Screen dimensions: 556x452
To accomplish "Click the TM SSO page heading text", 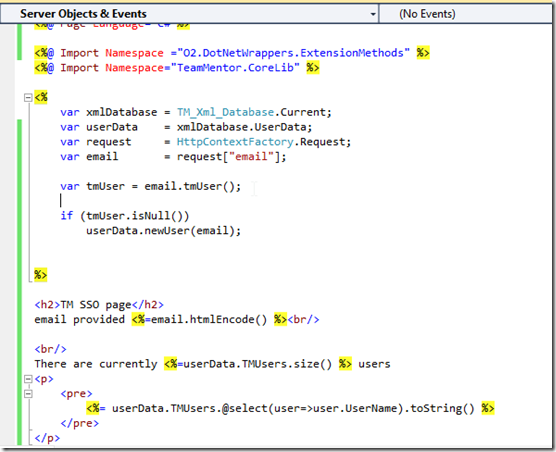I will [96, 305].
